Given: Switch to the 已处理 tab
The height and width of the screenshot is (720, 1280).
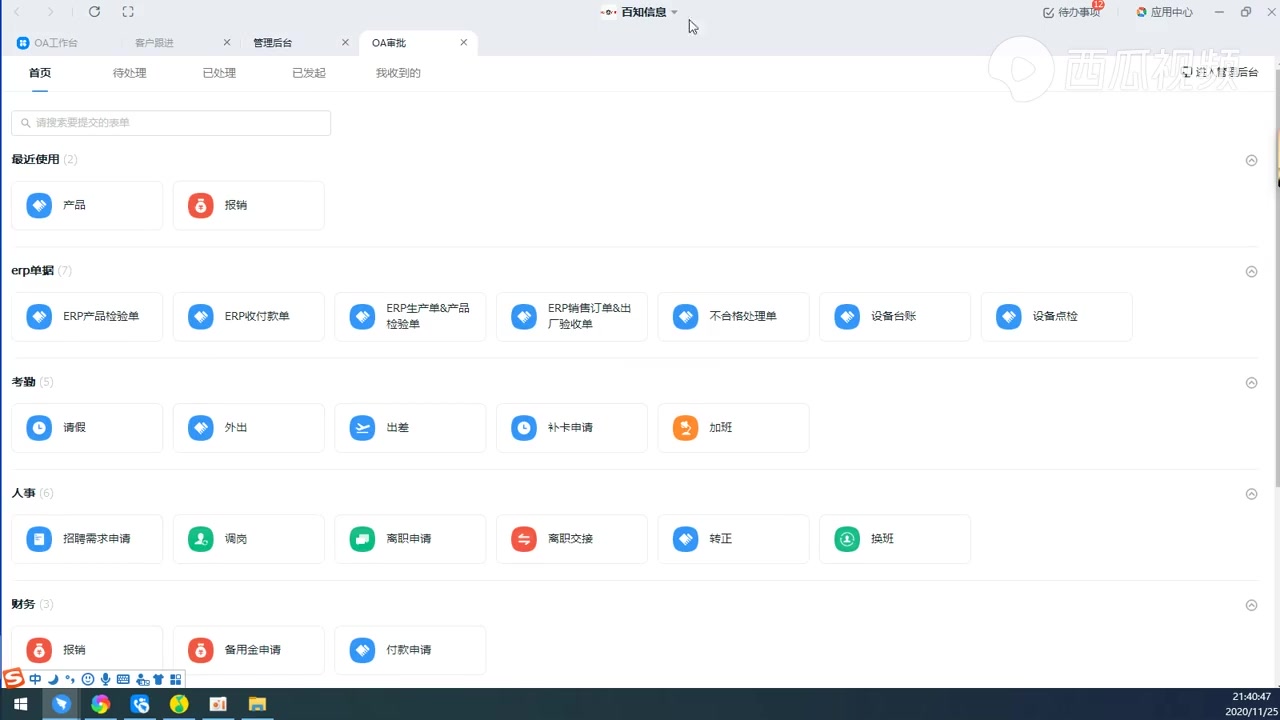Looking at the screenshot, I should coord(219,73).
